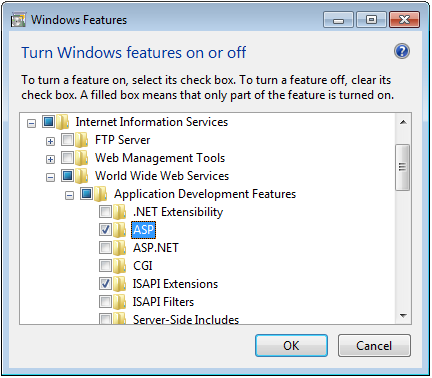Click the Windows Features title bar icon

click(18, 20)
